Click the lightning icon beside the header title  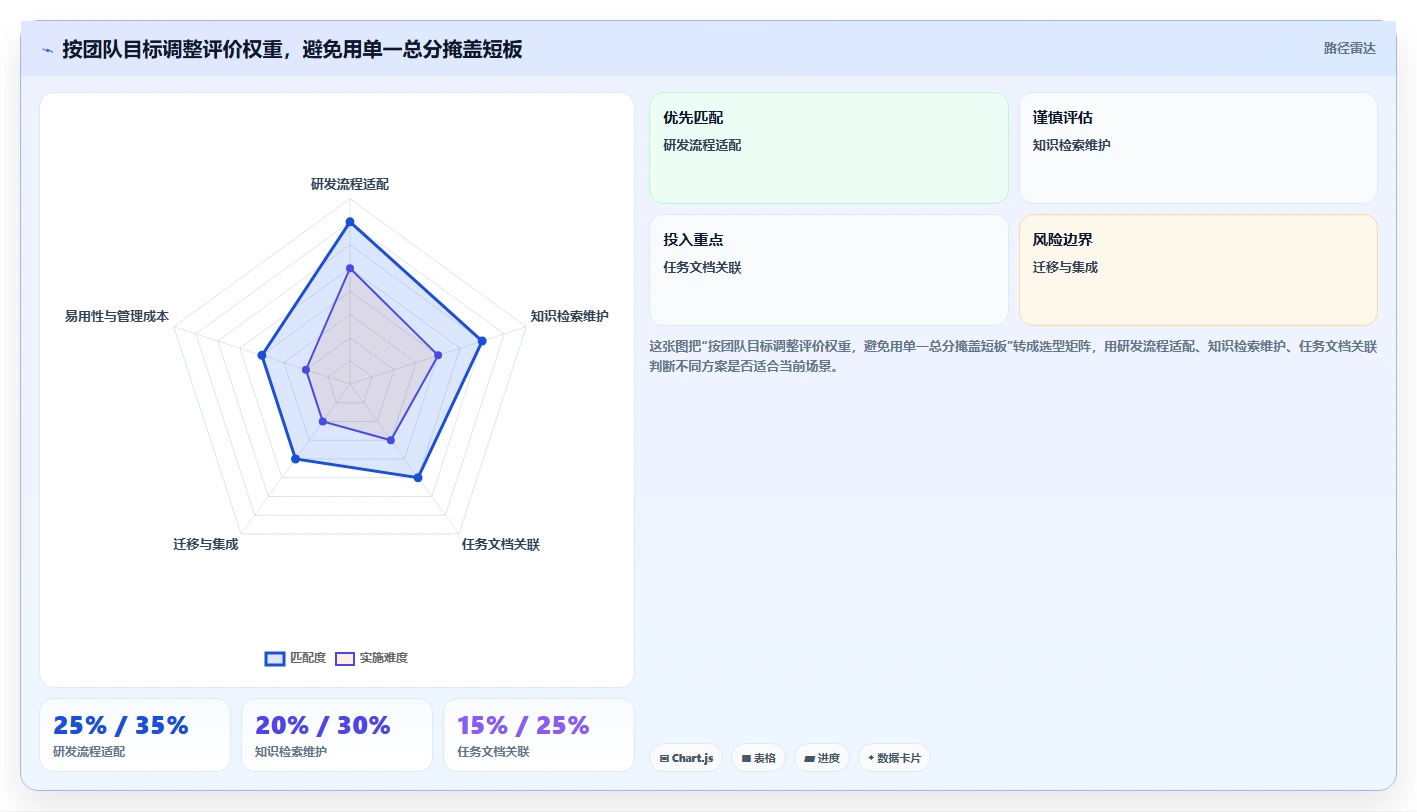point(47,49)
